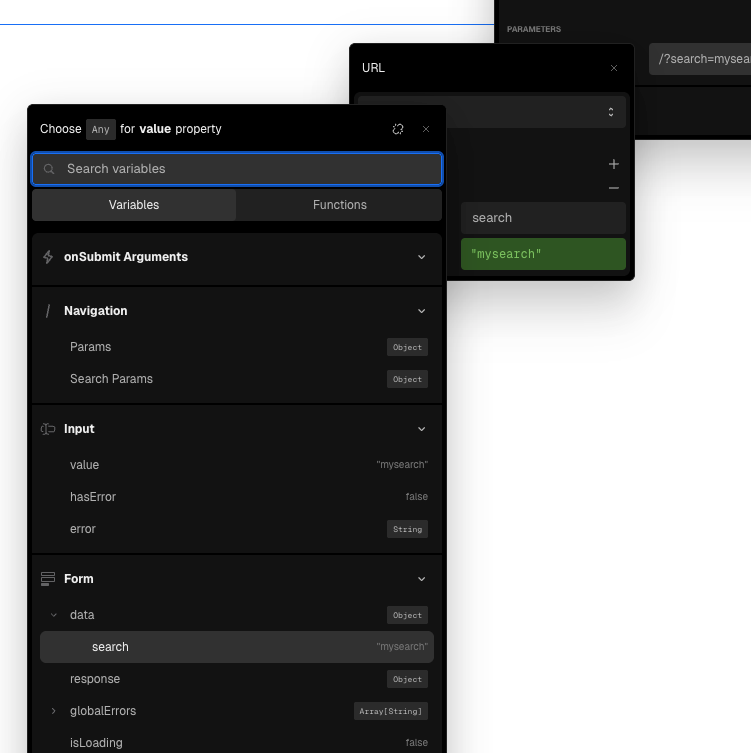Select the Form data search variable
The image size is (751, 753).
click(x=237, y=647)
